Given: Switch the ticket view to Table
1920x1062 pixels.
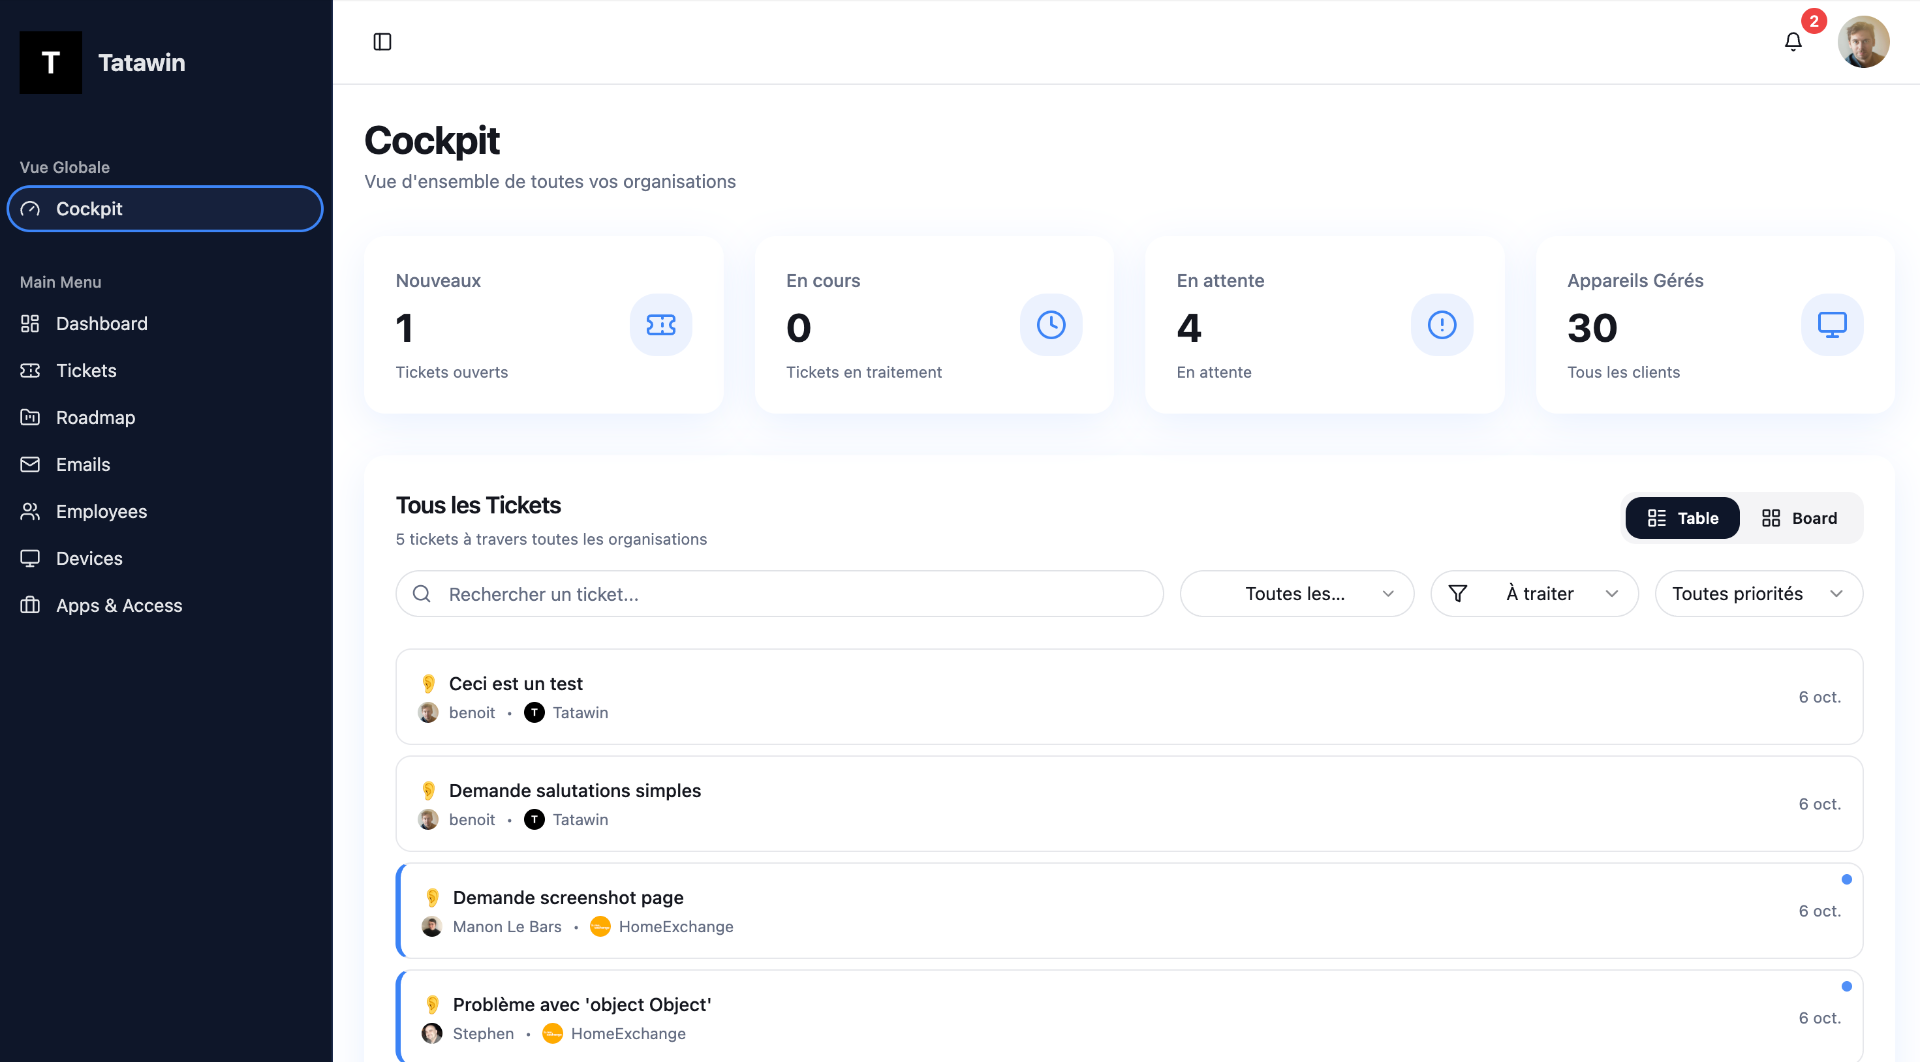Looking at the screenshot, I should pos(1683,518).
